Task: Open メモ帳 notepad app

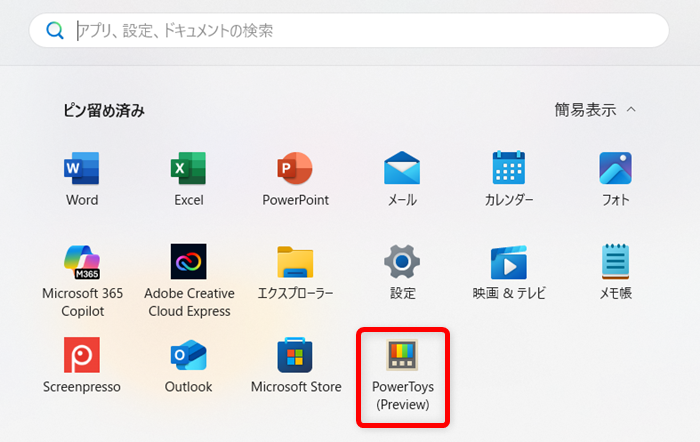Action: 616,272
